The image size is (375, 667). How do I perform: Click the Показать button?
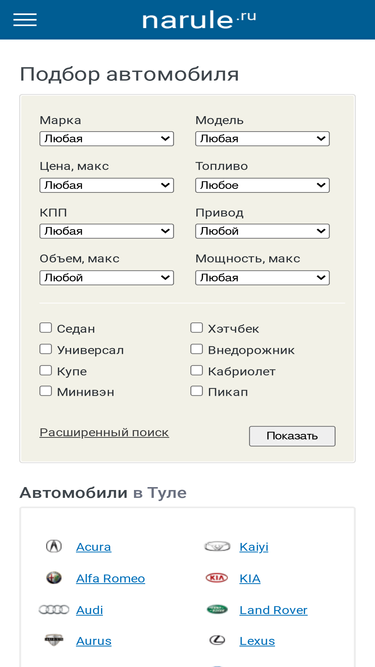[292, 436]
